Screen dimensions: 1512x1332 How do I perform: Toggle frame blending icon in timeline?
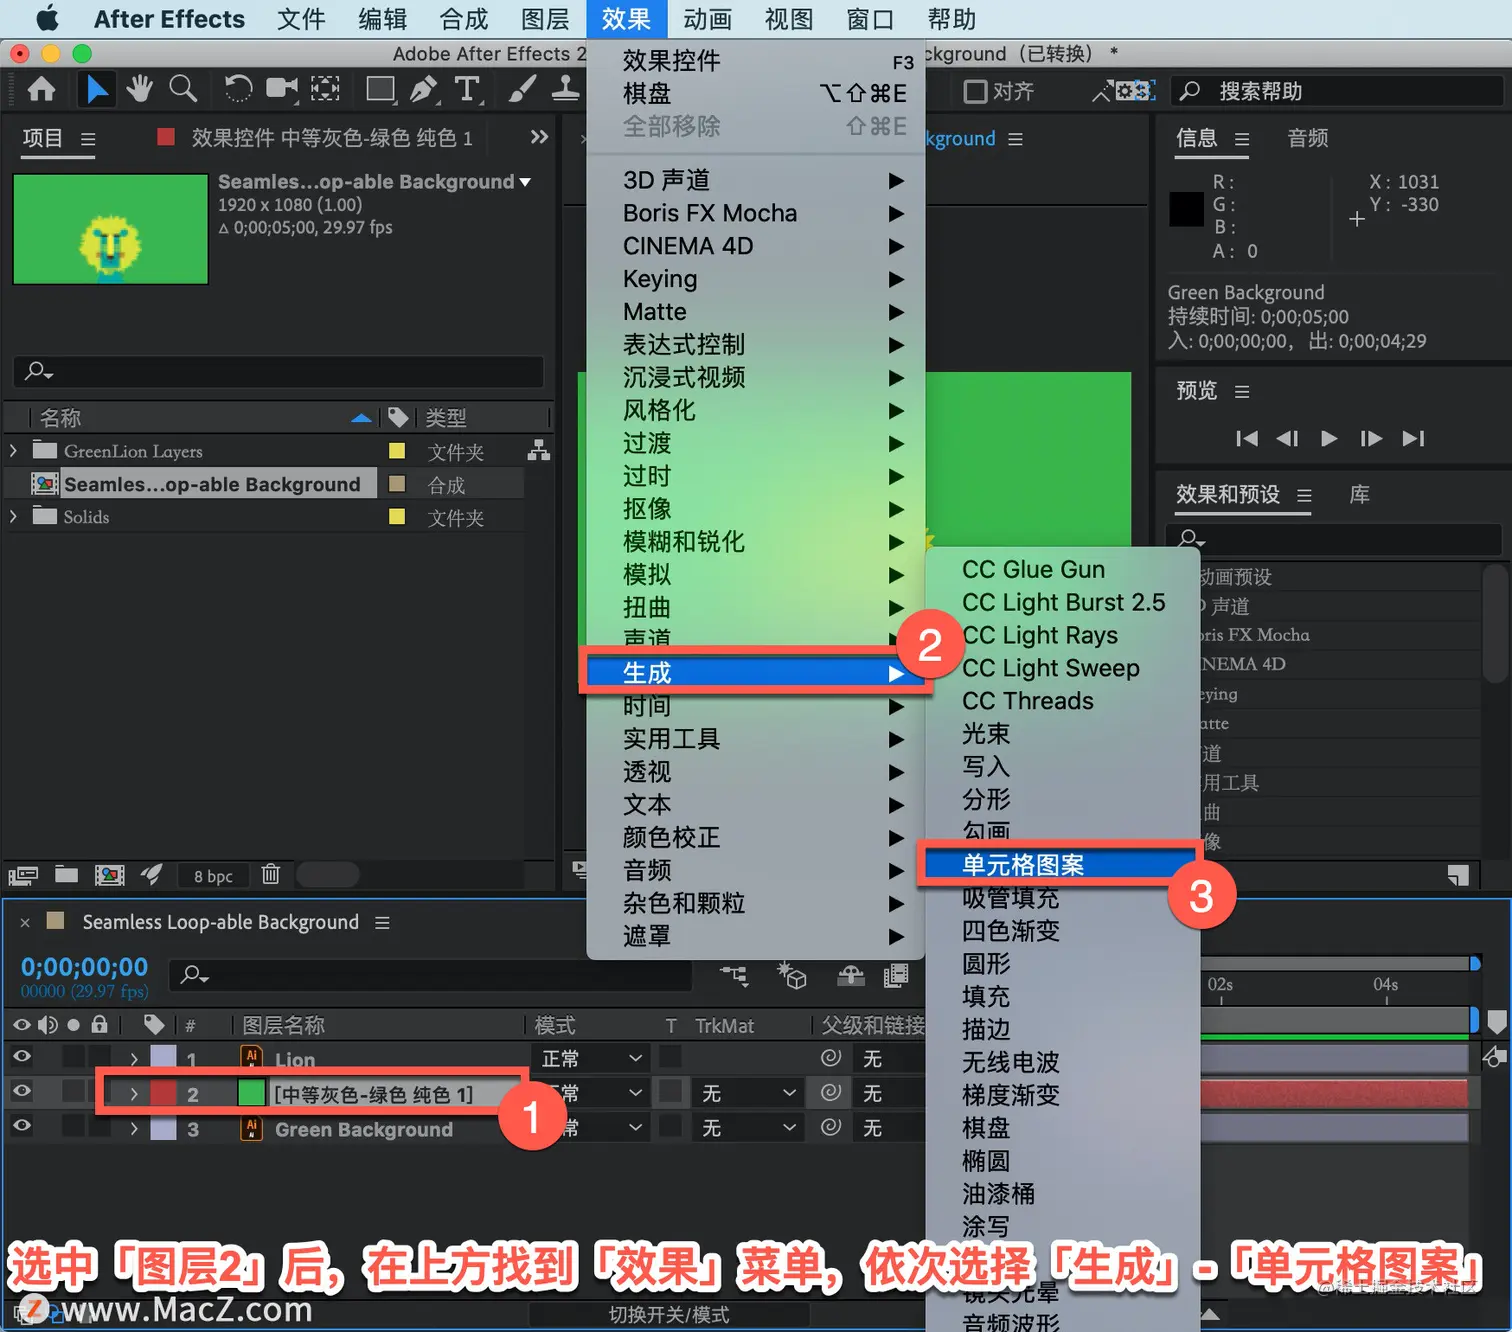coord(896,976)
